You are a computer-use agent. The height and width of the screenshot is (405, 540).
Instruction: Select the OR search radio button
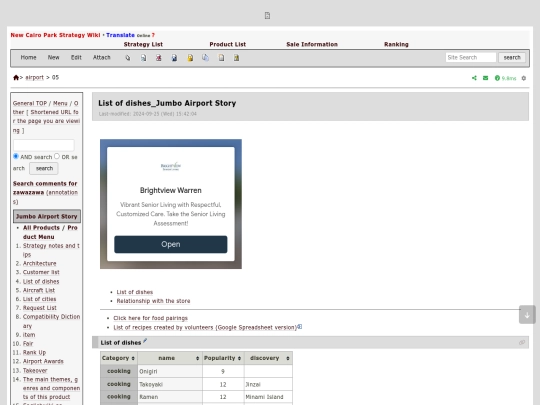click(57, 156)
